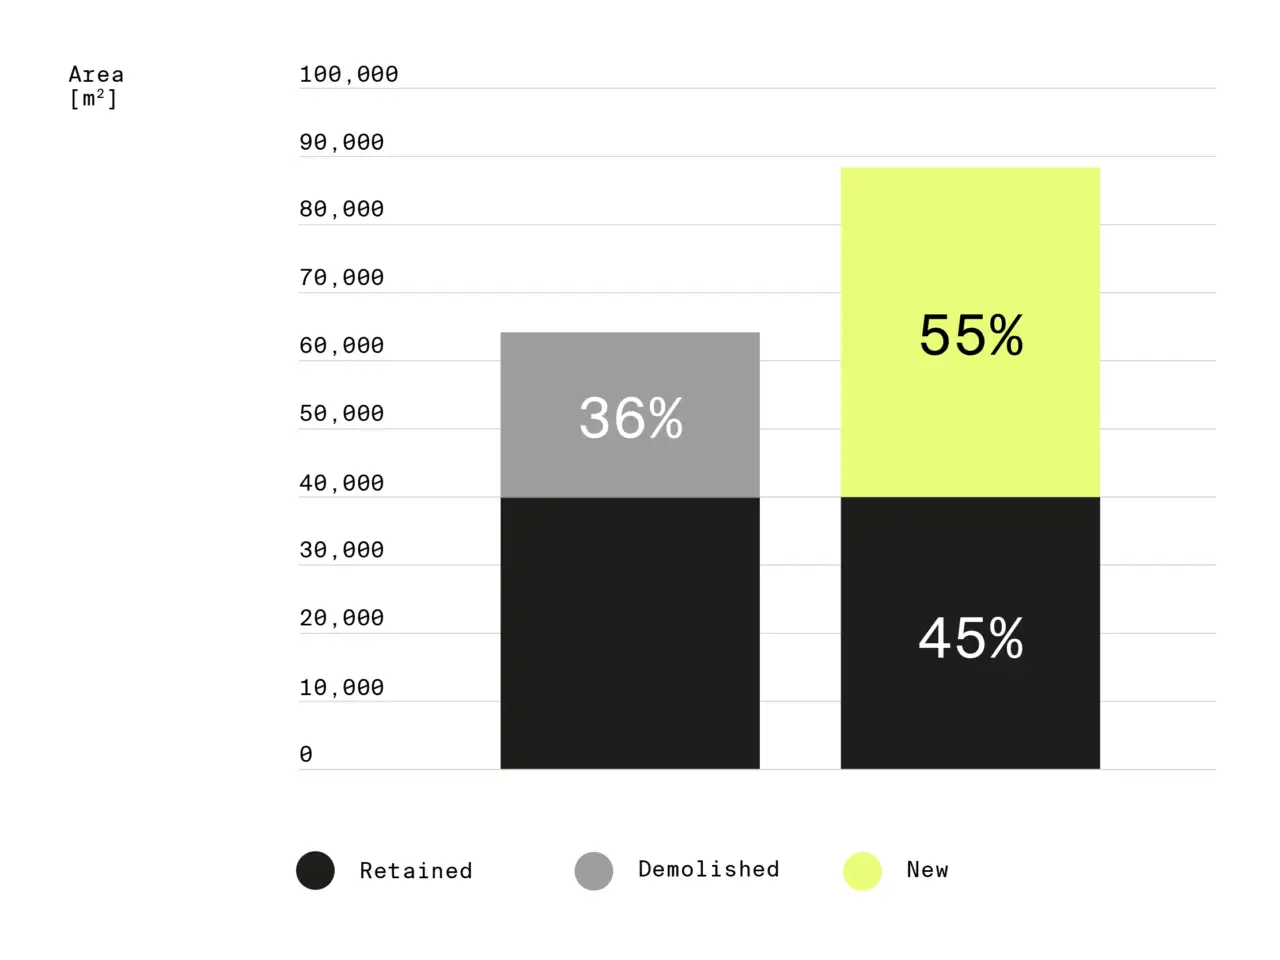Click the 80,000 axis label
This screenshot has width=1280, height=960.
click(x=341, y=209)
